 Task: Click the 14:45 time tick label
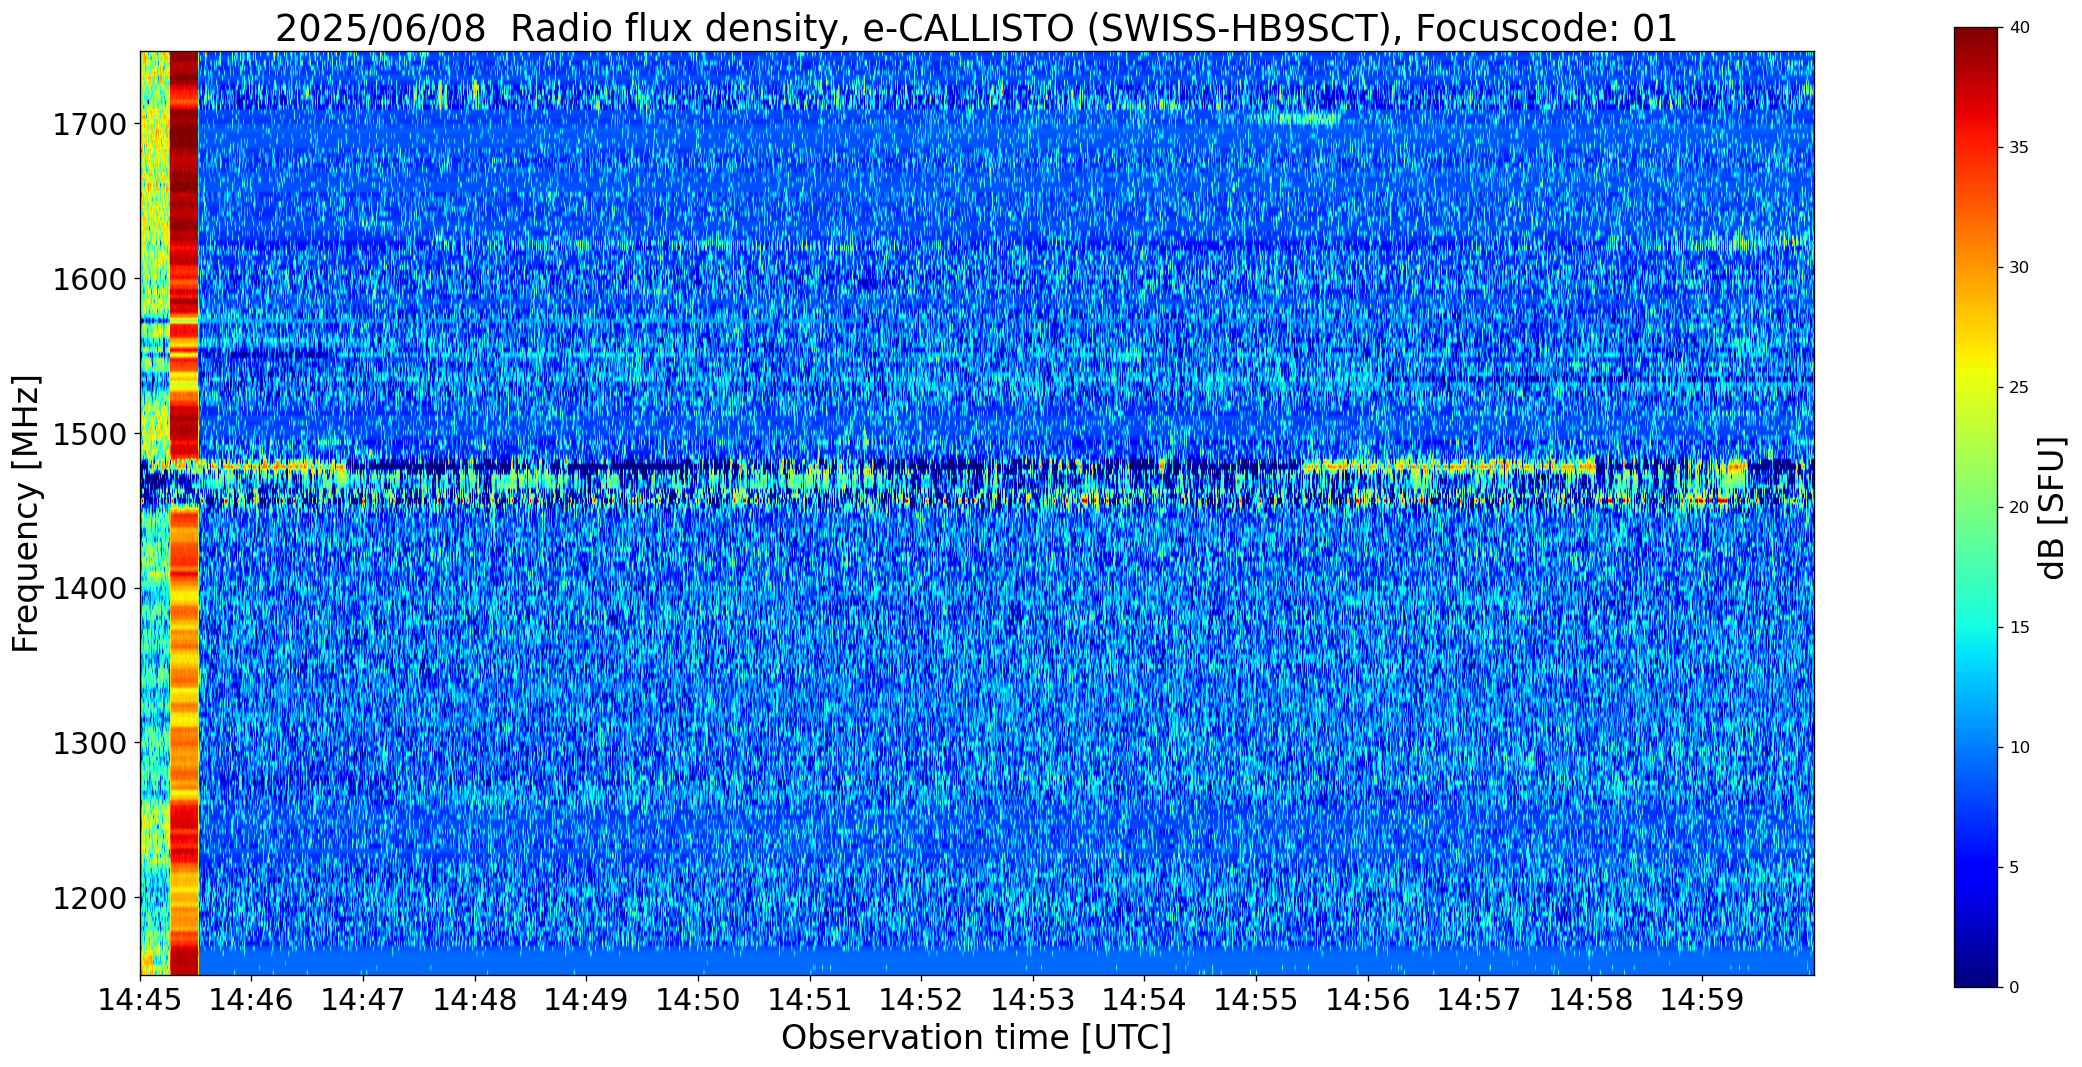[140, 999]
